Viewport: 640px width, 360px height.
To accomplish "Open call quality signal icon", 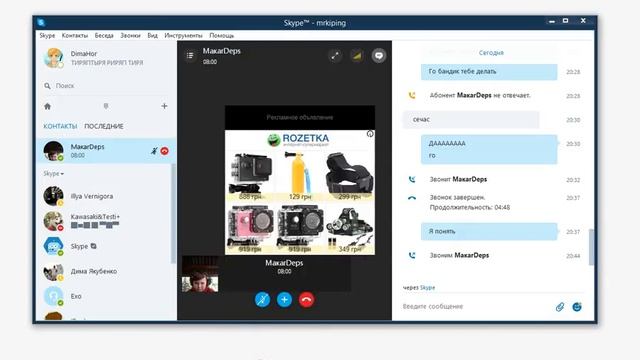I will tap(357, 56).
